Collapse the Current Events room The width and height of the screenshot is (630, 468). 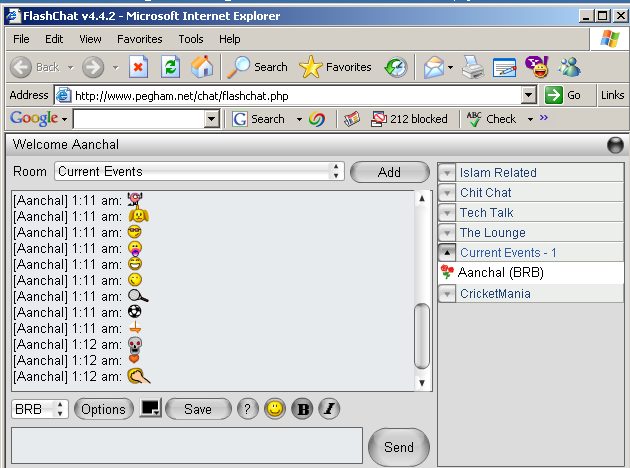(447, 253)
